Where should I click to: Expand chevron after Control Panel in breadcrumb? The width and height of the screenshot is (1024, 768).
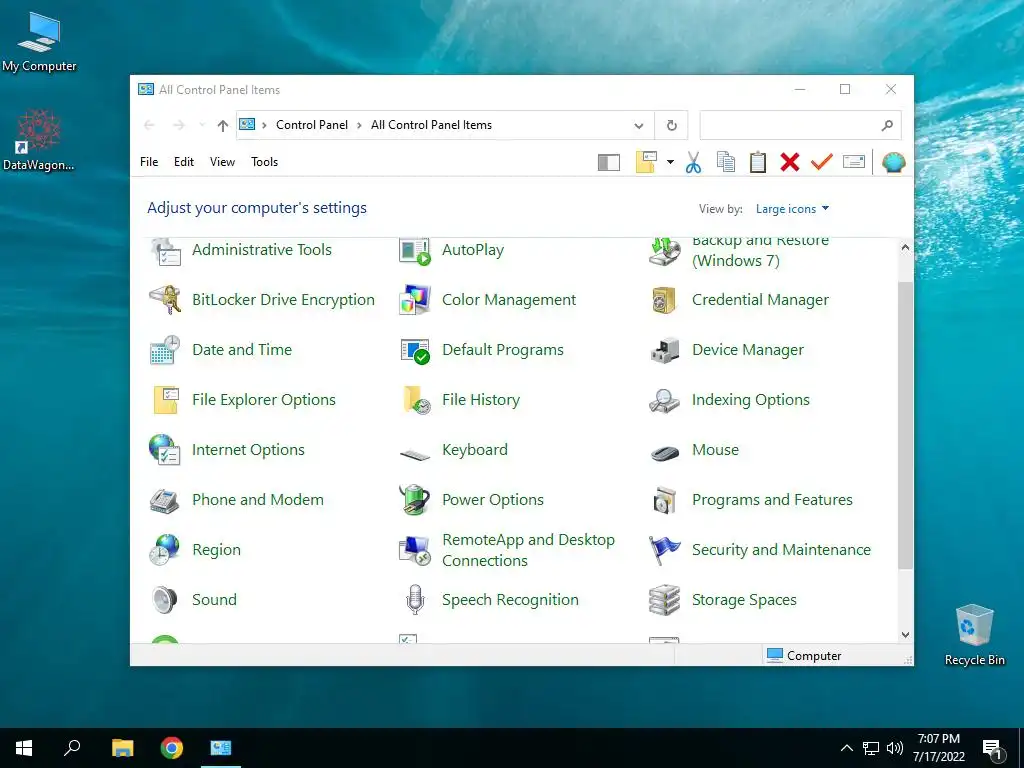(x=359, y=125)
